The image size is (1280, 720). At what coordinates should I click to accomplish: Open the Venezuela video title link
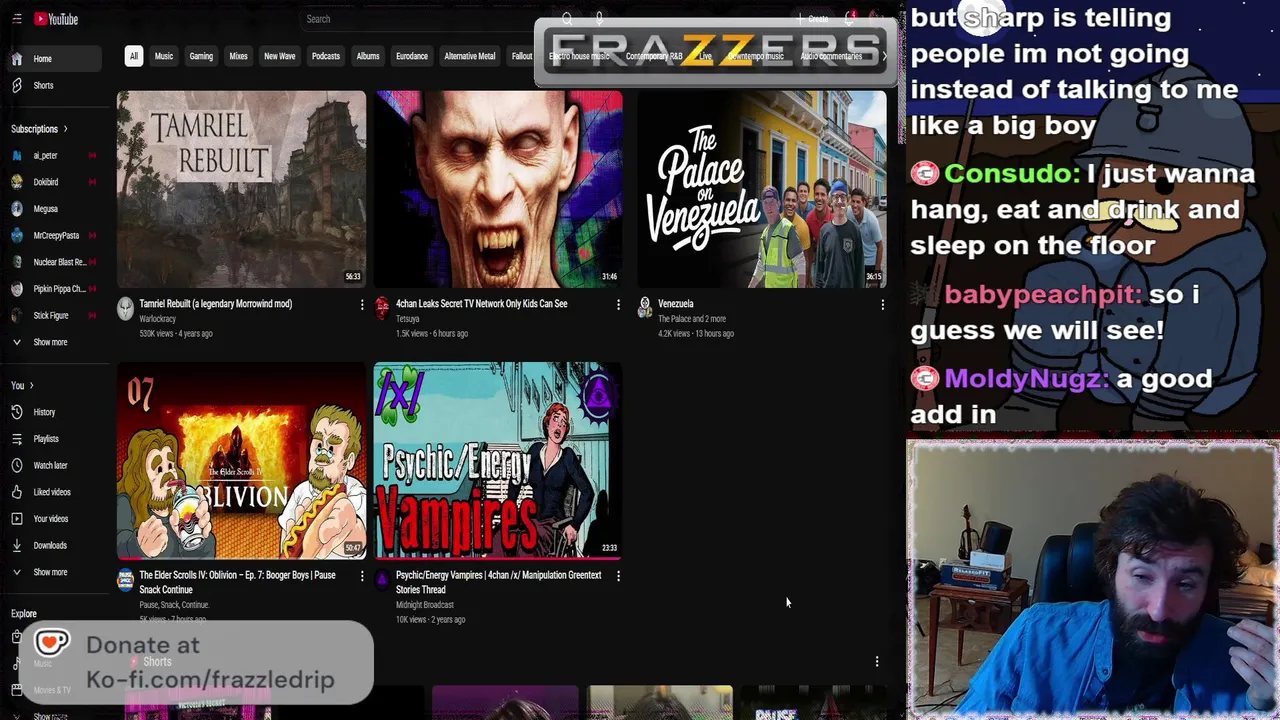click(676, 304)
